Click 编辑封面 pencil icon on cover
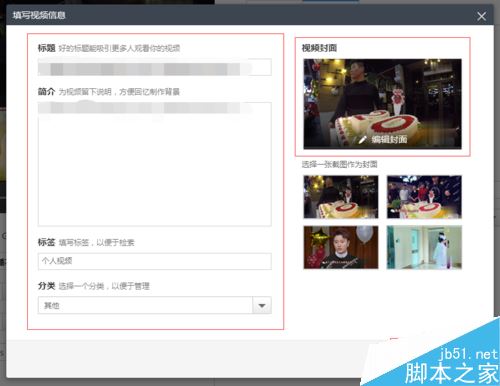Viewport: 500px width, 386px height. click(363, 140)
